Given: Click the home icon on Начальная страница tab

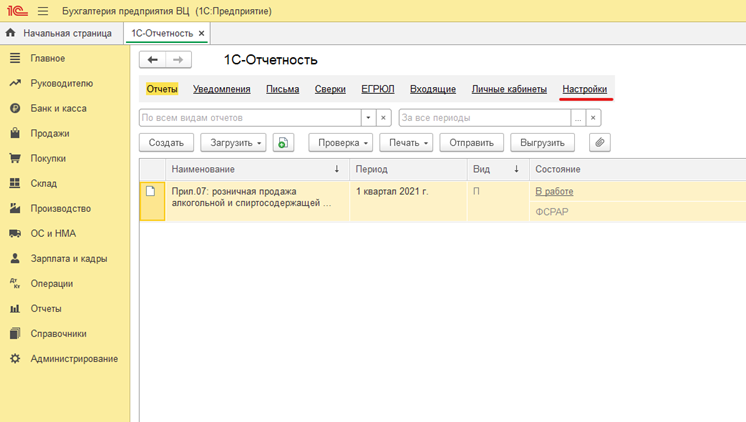Looking at the screenshot, I should pos(10,33).
